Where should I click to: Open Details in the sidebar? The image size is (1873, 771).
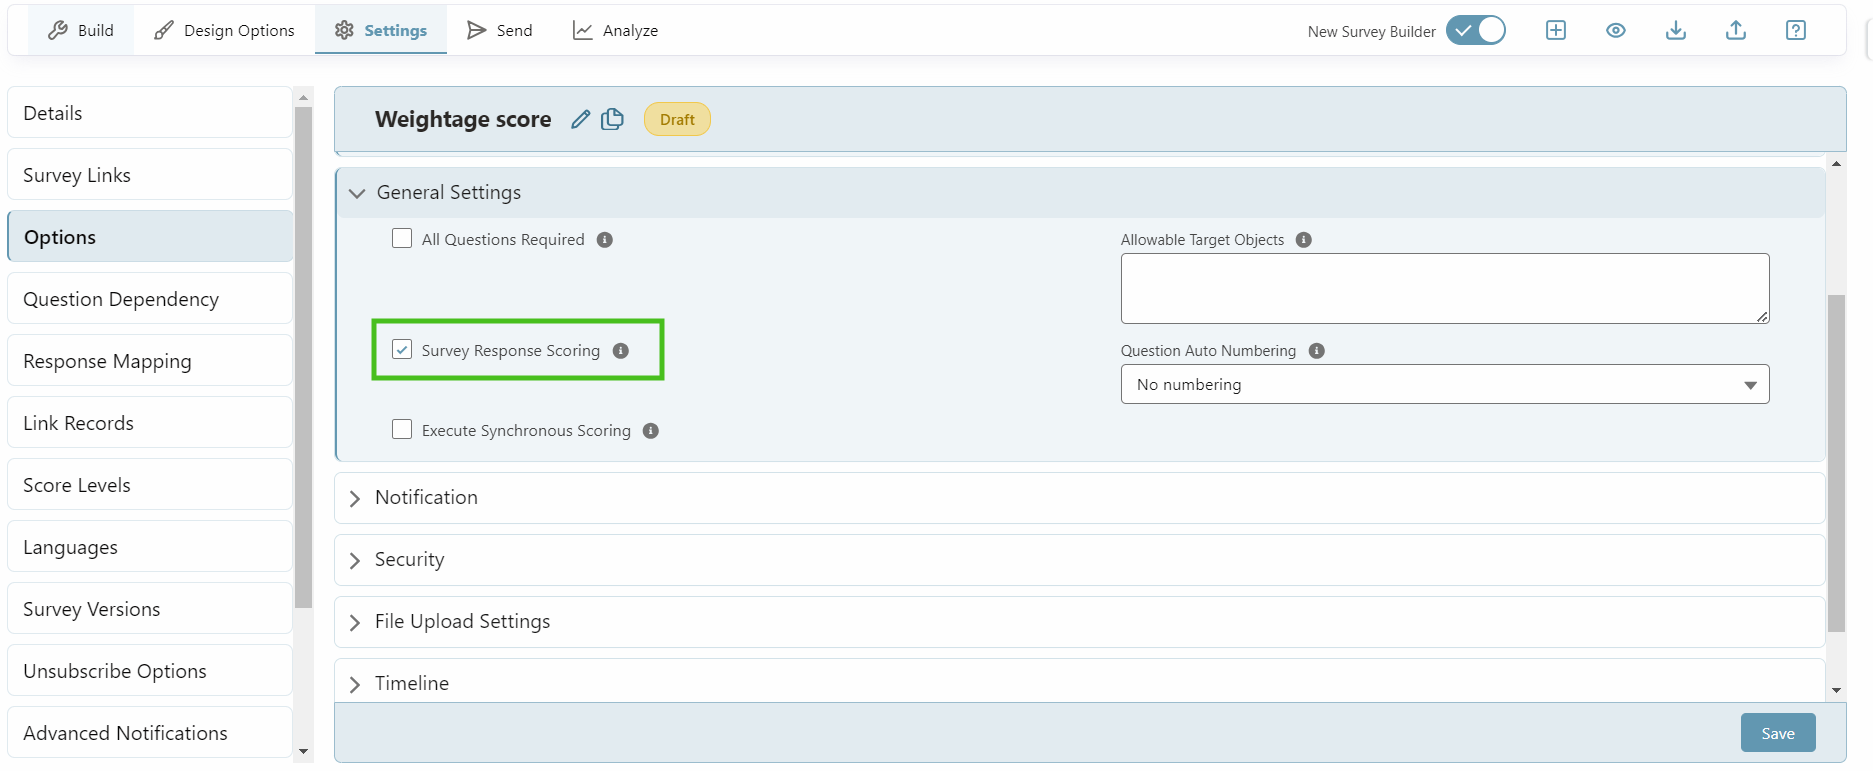pos(150,113)
